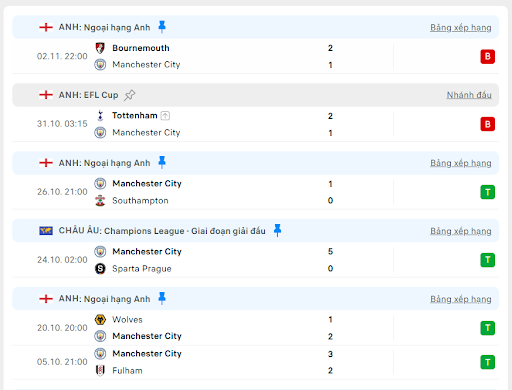This screenshot has width=512, height=390.
Task: Click the Bournemouth club crest
Action: pos(100,48)
